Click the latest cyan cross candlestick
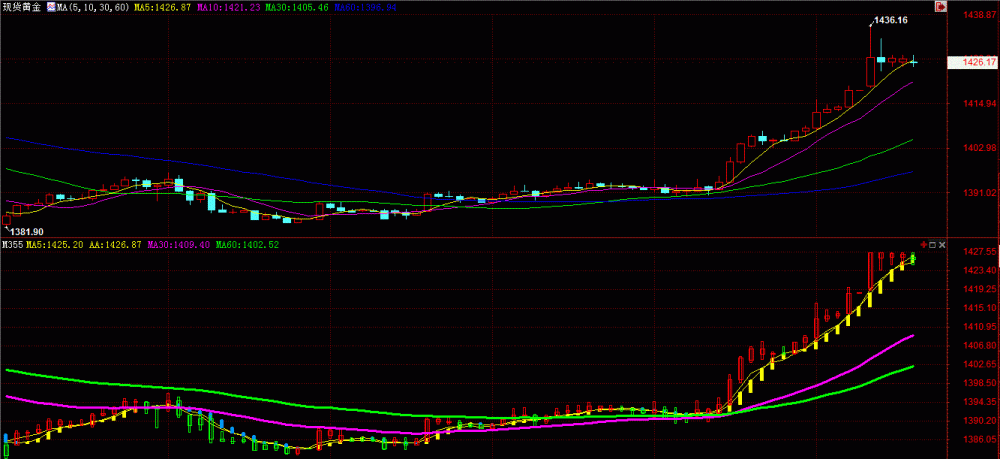The width and height of the screenshot is (1000, 459). 913,62
